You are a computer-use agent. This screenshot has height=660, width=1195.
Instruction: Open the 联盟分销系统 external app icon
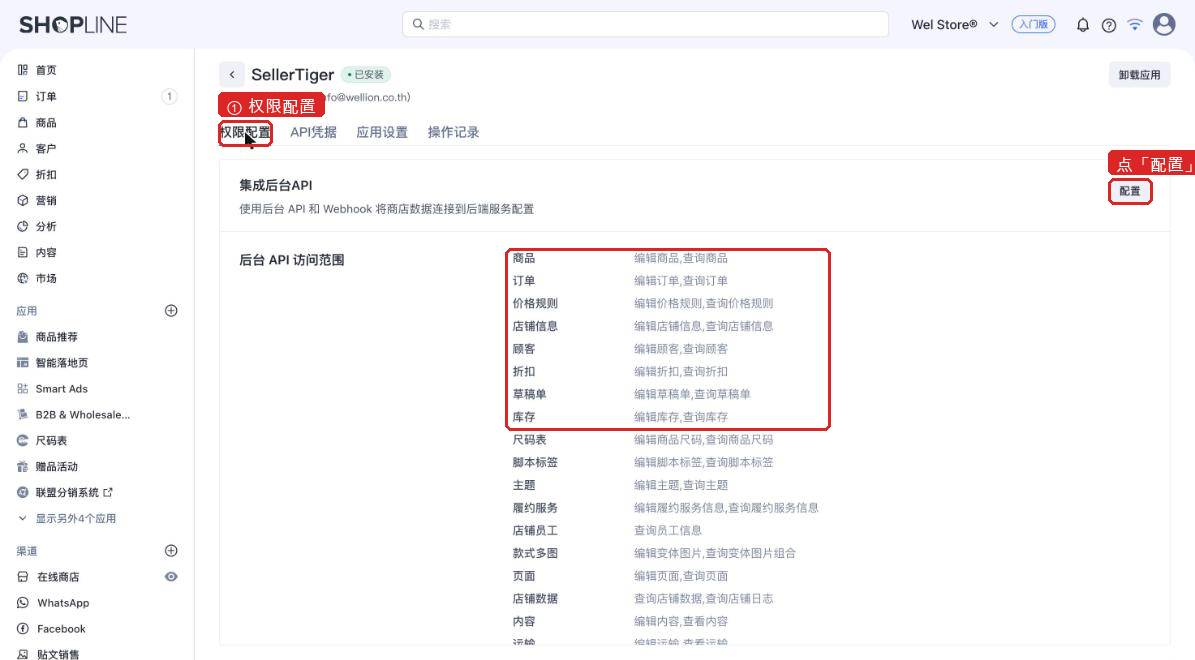pyautogui.click(x=23, y=492)
